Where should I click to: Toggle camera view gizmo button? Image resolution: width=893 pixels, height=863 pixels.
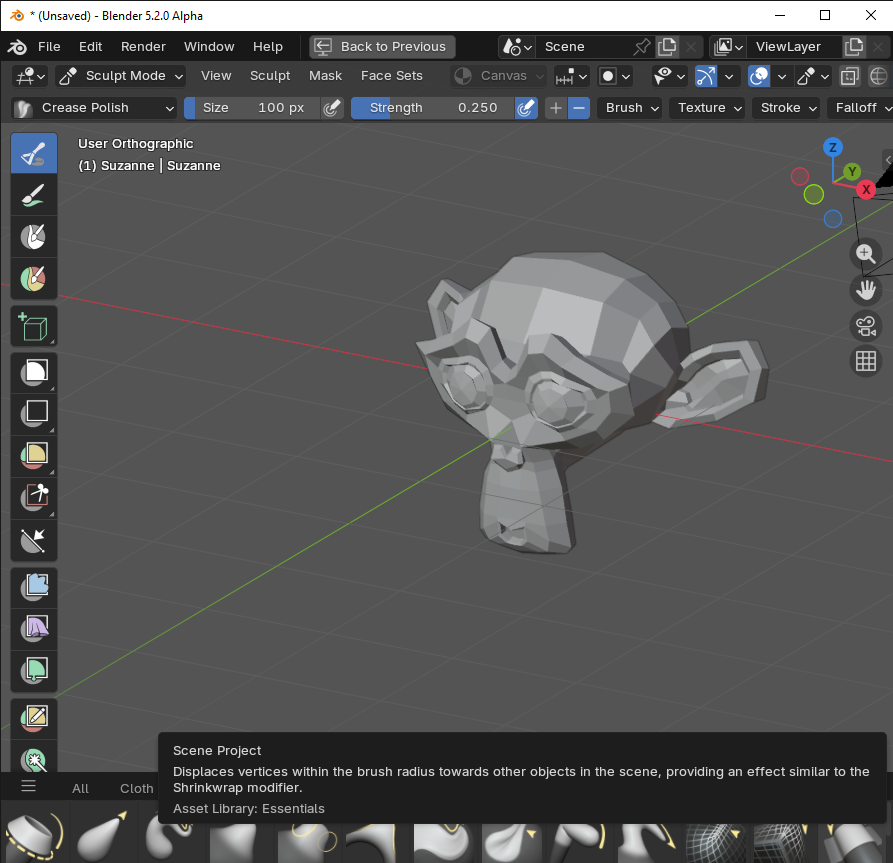coord(866,325)
